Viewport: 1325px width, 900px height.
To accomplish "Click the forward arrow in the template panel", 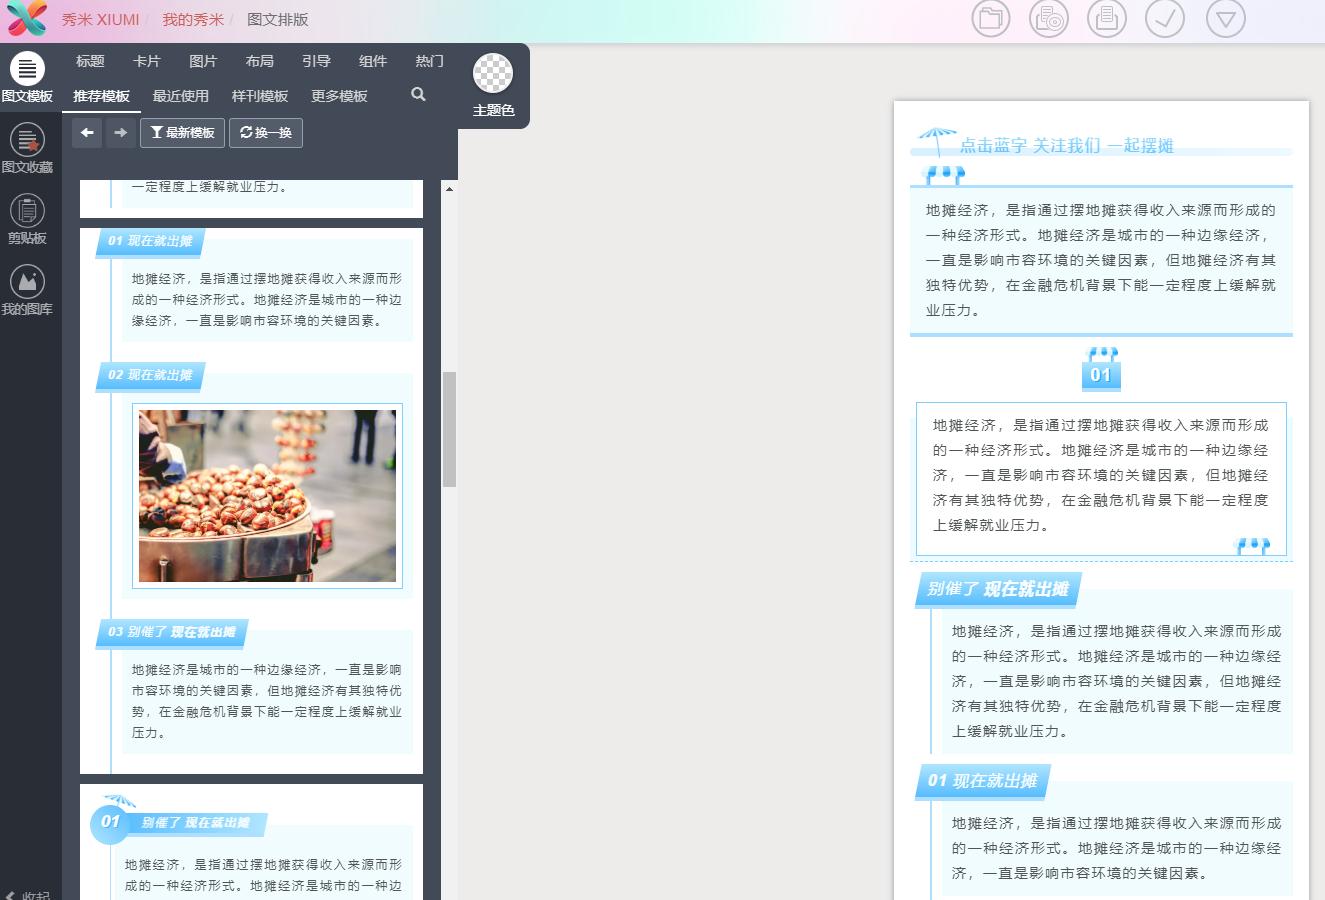I will coord(120,132).
